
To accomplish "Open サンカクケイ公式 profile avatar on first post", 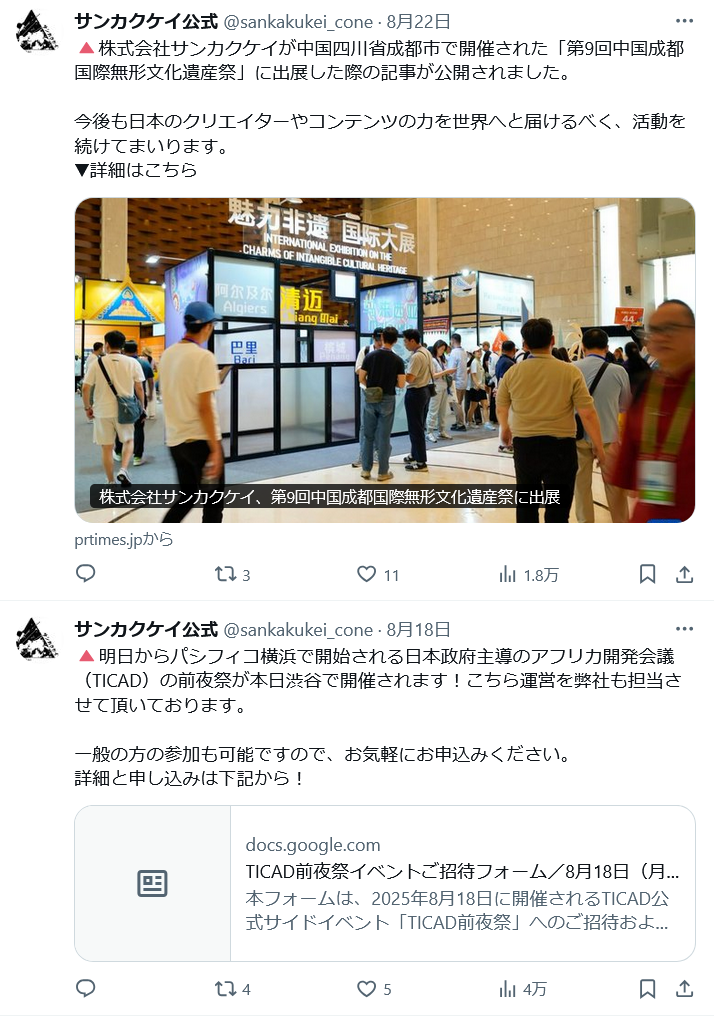I will point(36,32).
